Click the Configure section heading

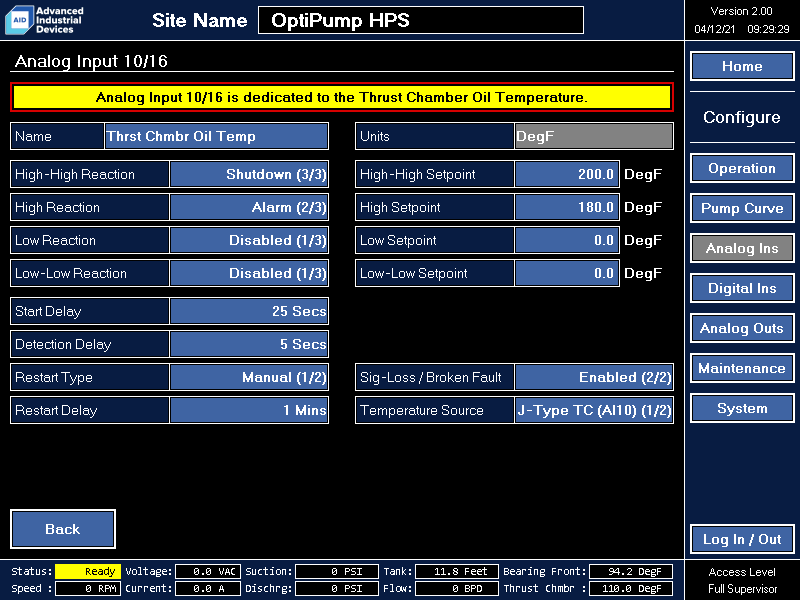(x=742, y=117)
